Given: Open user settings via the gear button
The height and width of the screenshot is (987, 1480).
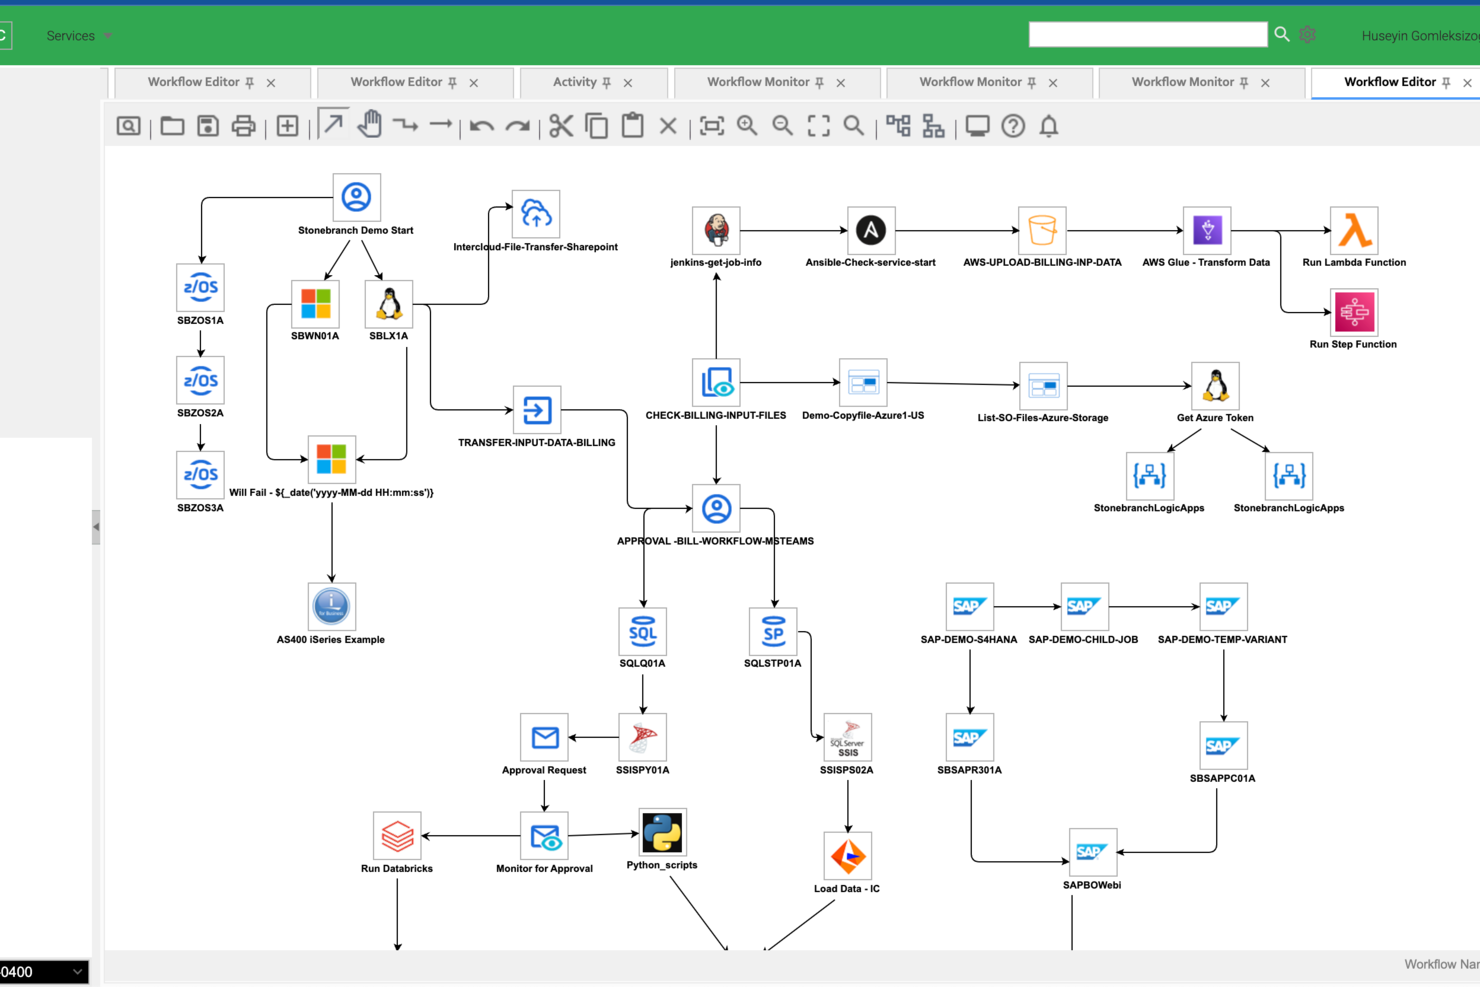Looking at the screenshot, I should coord(1307,34).
